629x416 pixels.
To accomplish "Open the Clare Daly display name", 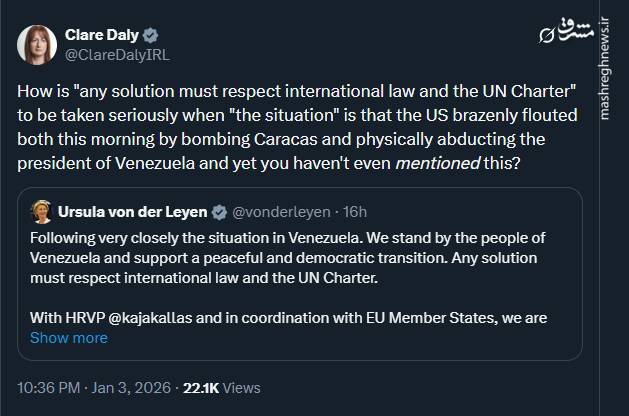I will (x=103, y=35).
